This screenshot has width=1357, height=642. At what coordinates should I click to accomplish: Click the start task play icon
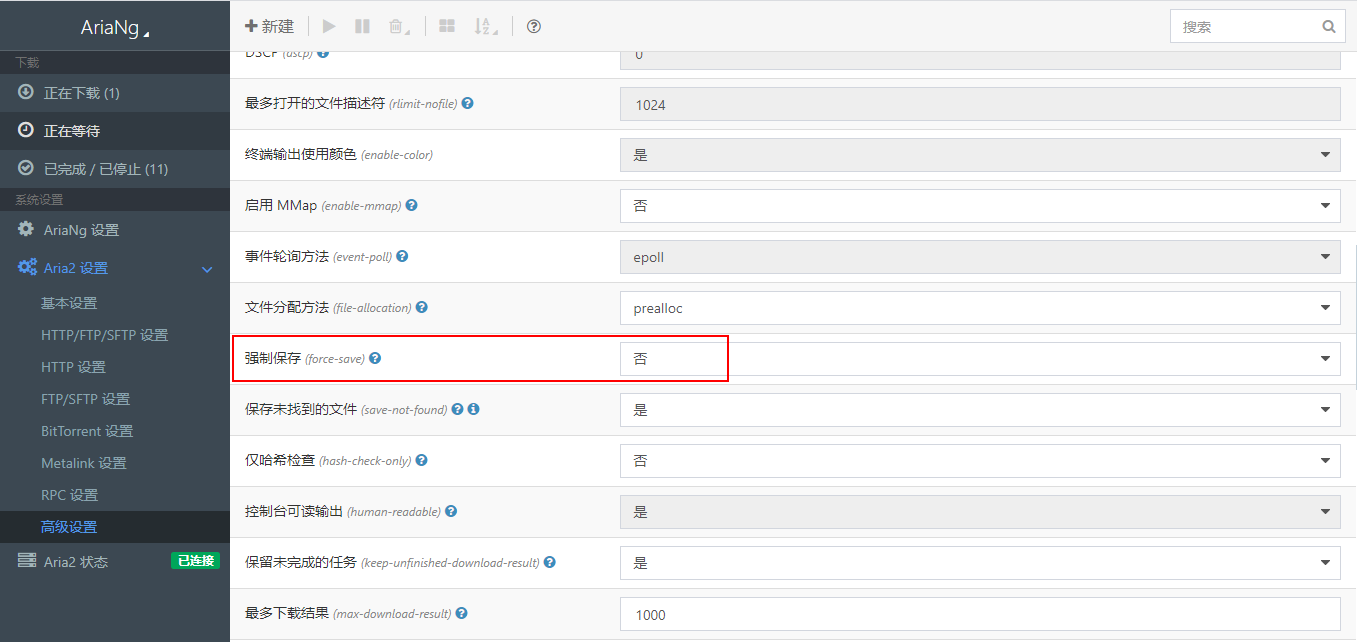(x=329, y=27)
